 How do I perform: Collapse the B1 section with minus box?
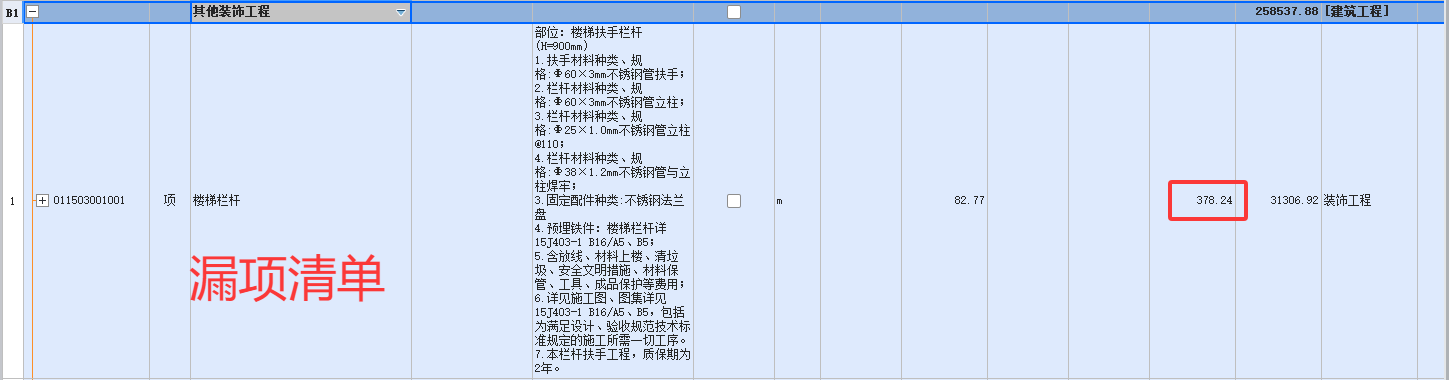coord(33,12)
